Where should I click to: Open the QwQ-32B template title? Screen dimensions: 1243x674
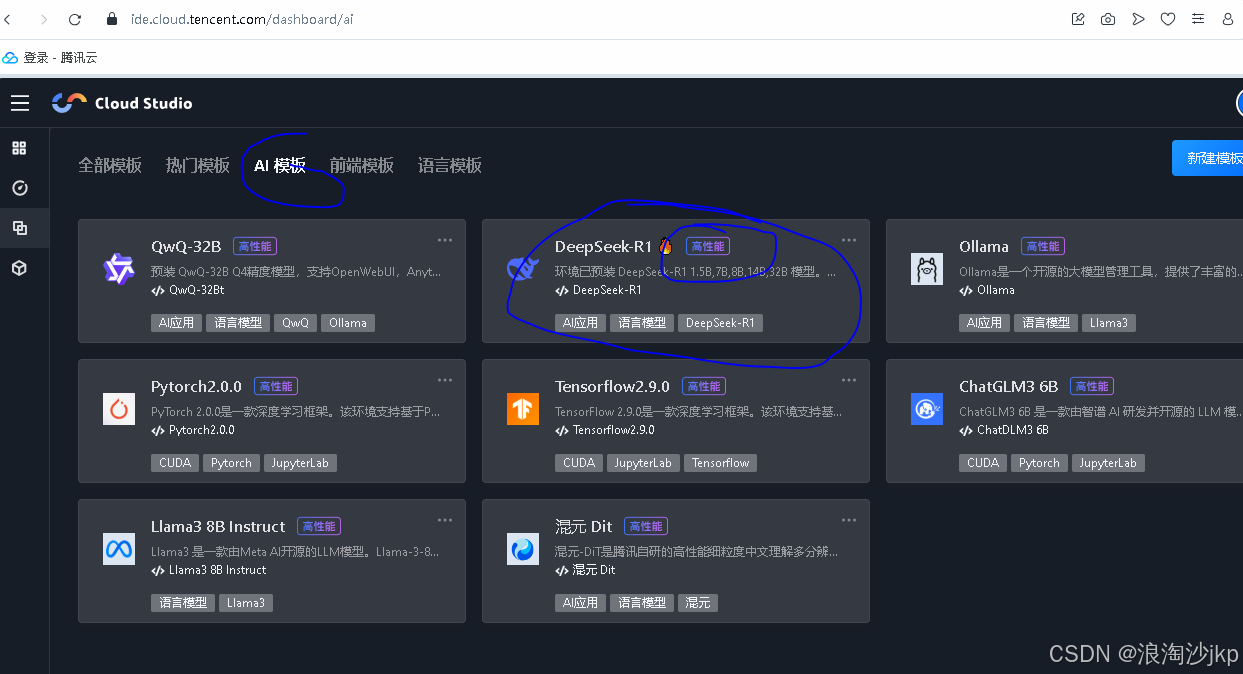click(186, 246)
